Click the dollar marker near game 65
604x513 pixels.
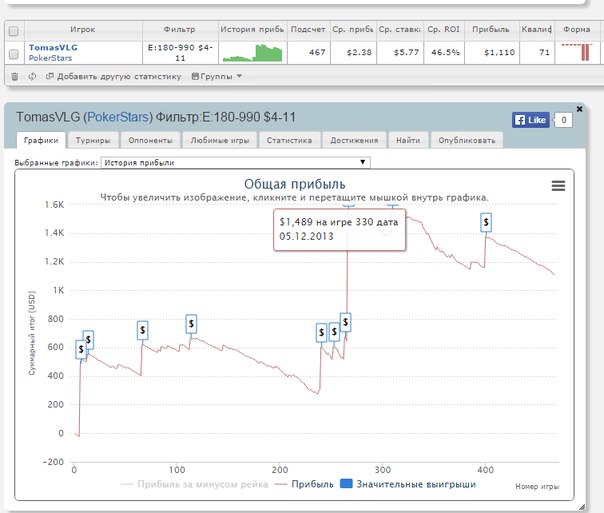[x=143, y=329]
